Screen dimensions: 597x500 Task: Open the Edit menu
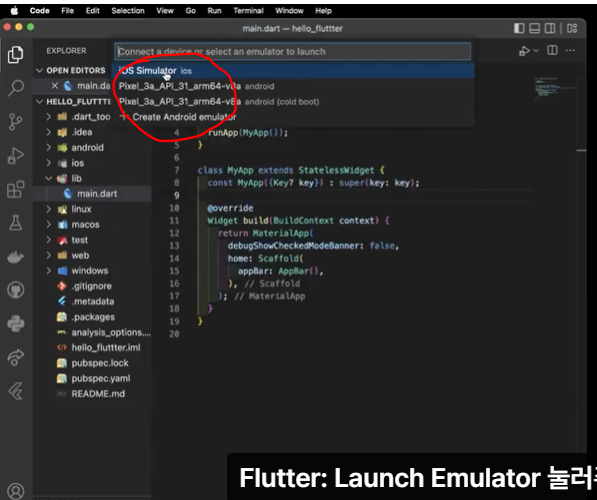(93, 11)
